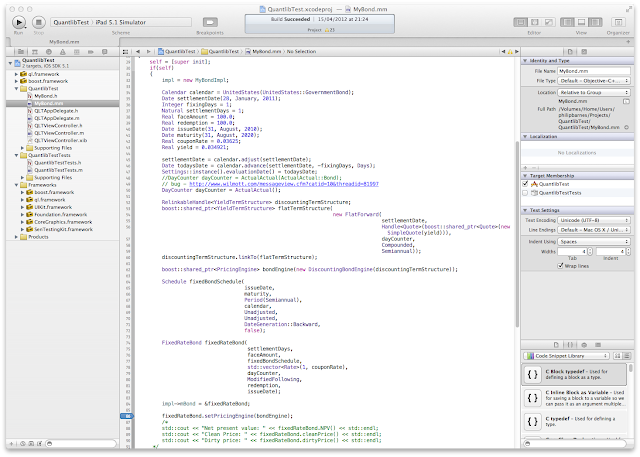640x457 pixels.
Task: Show the File Template library
Action: (x=556, y=345)
